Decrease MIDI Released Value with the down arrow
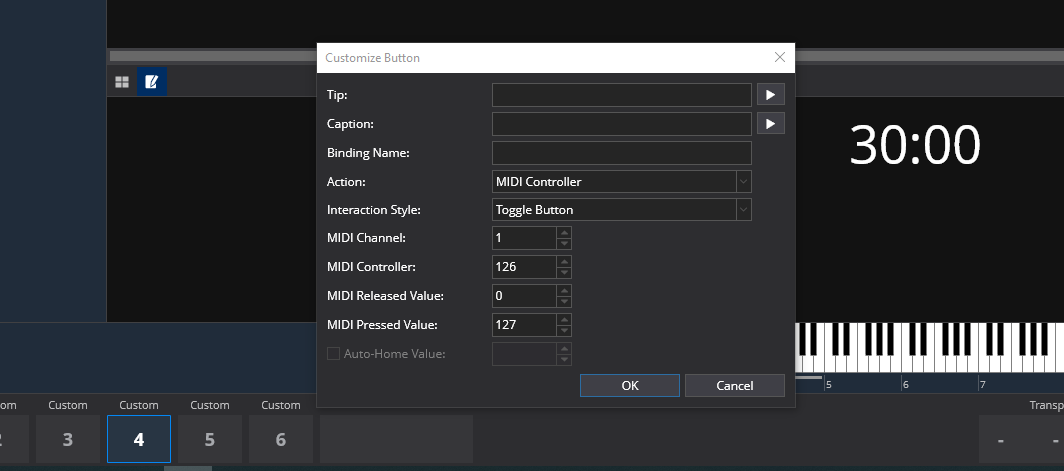Screen dimensions: 1064x471 click(564, 301)
